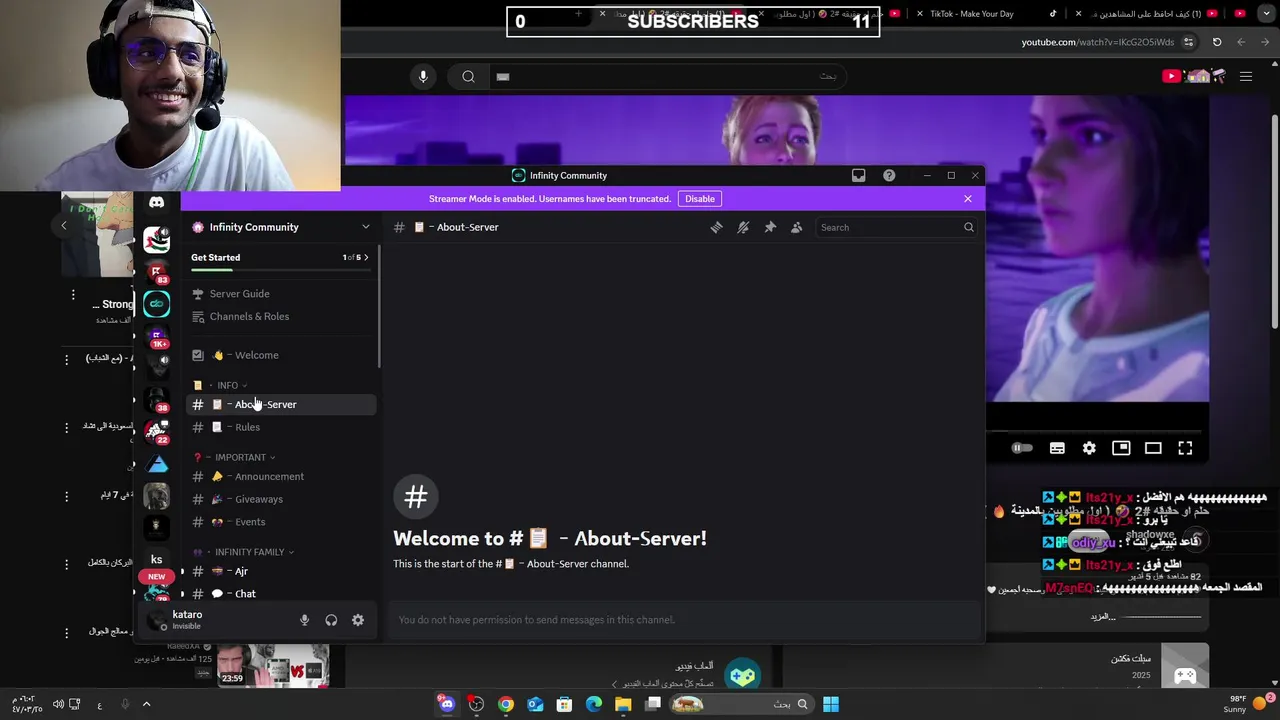Dismiss the Streamer Mode banner
The height and width of the screenshot is (720, 1280).
point(968,199)
